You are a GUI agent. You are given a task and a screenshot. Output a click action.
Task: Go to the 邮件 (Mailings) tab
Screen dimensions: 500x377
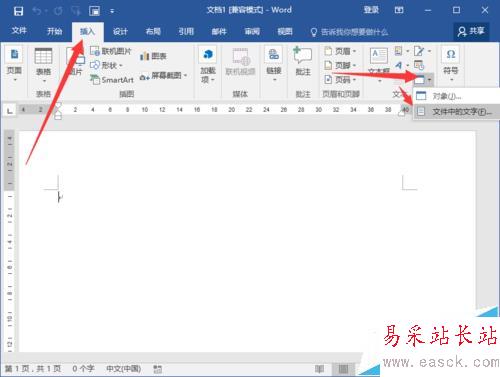point(219,31)
